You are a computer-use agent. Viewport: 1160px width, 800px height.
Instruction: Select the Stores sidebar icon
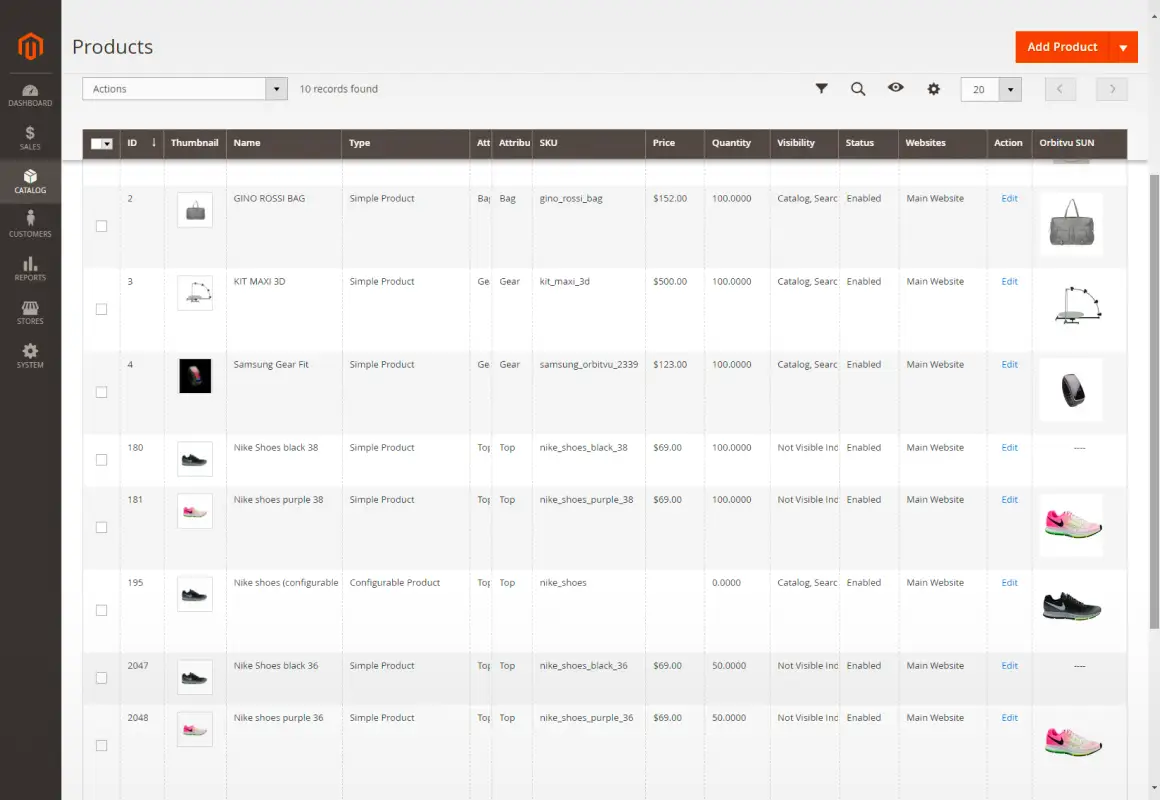coord(30,311)
